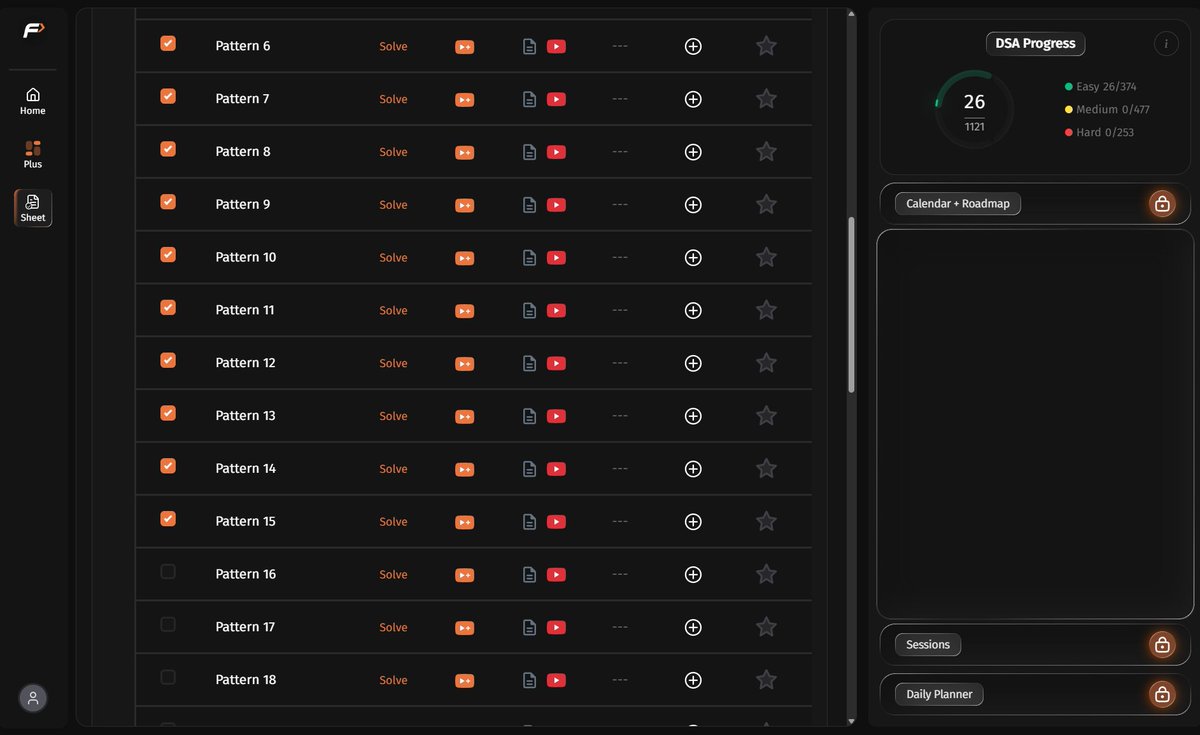The image size is (1200, 735).
Task: Mark Pattern 17 as completed
Action: tap(168, 624)
